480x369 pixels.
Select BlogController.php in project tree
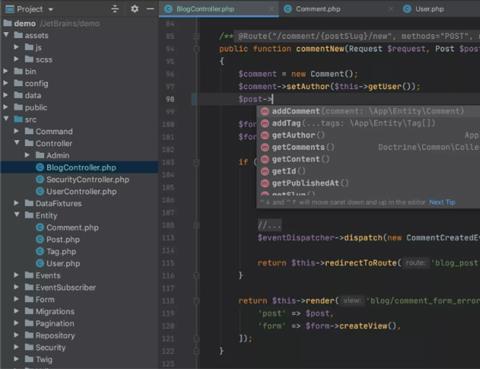pyautogui.click(x=79, y=167)
